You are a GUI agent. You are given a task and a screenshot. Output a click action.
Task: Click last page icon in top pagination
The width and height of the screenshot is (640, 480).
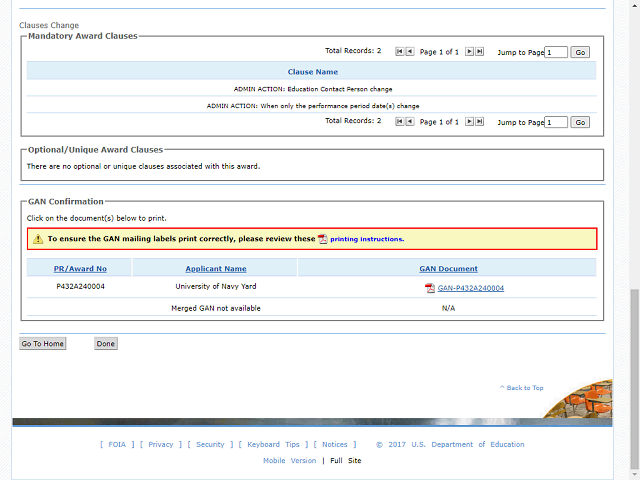tap(479, 51)
